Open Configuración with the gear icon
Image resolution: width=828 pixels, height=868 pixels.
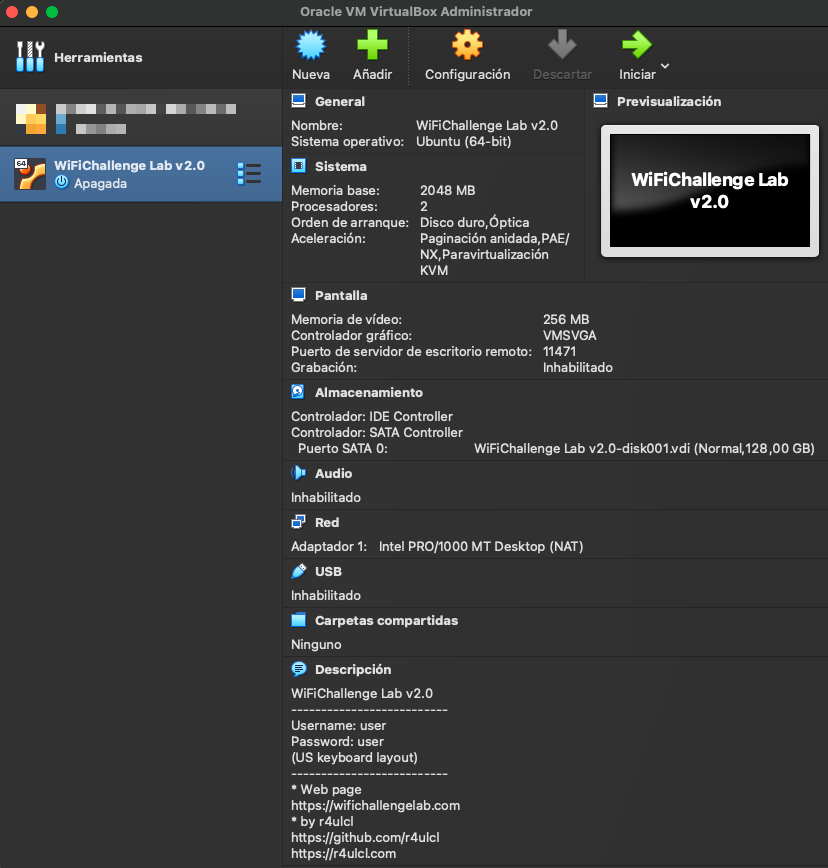467,45
